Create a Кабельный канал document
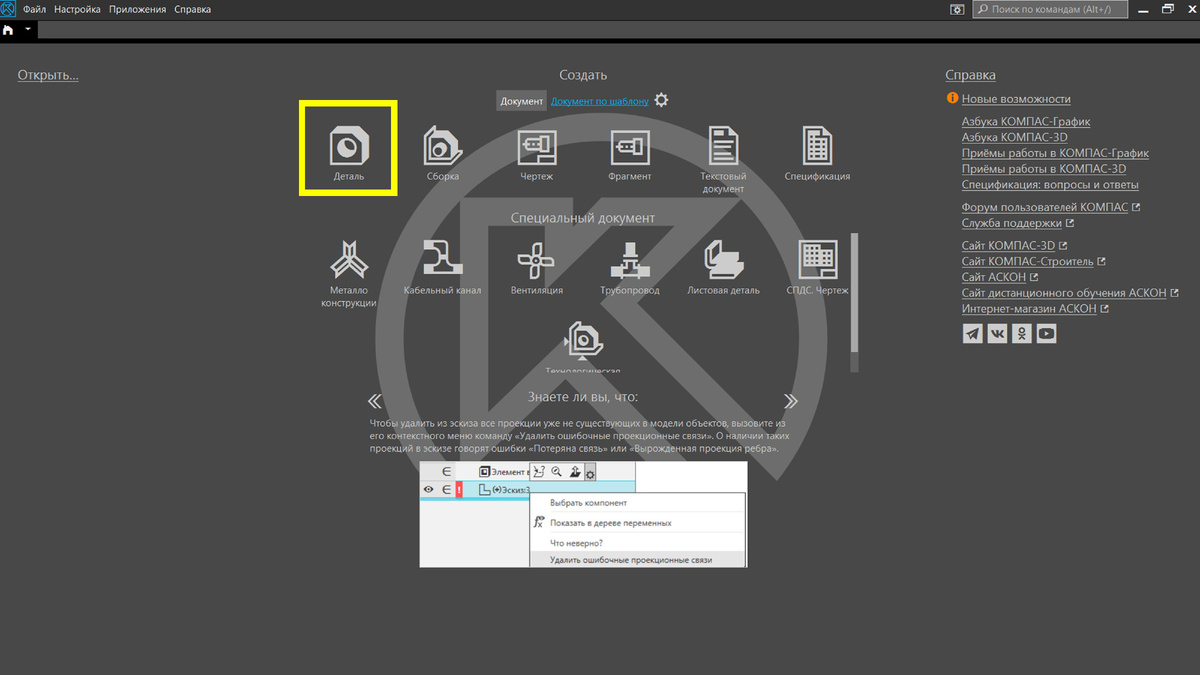This screenshot has width=1200, height=675. click(442, 267)
